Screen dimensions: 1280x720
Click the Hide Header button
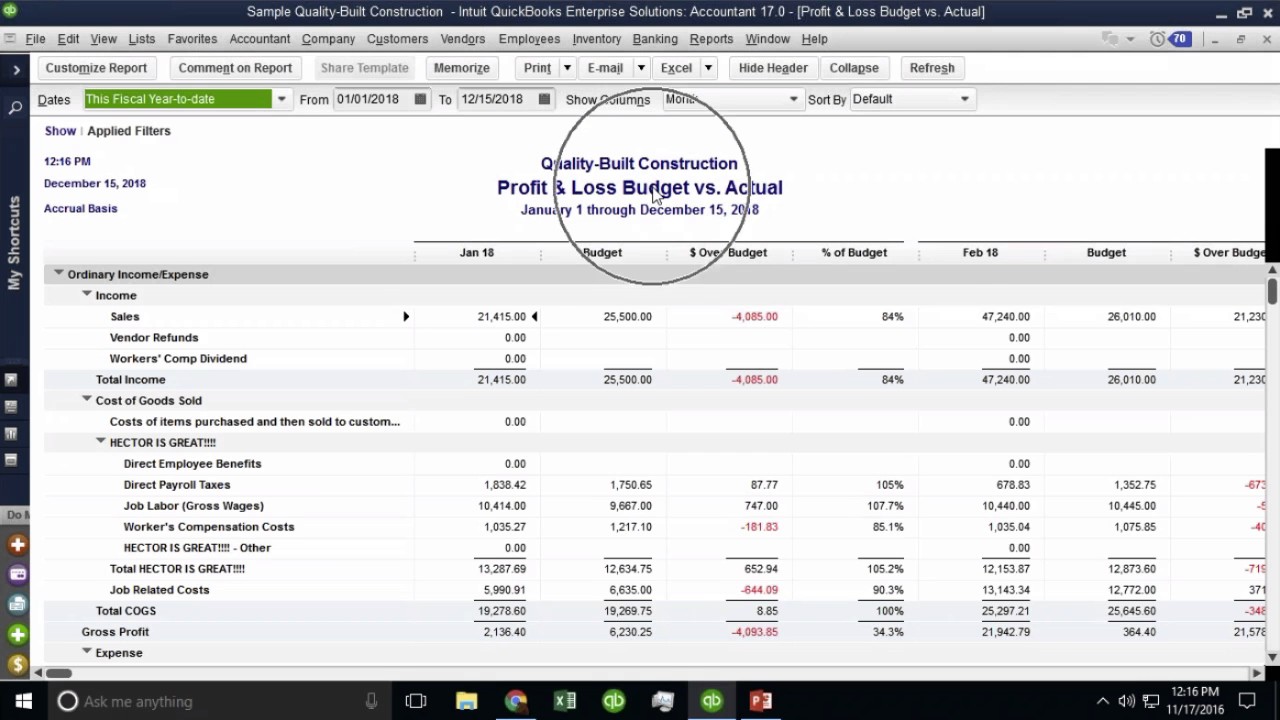[x=773, y=68]
